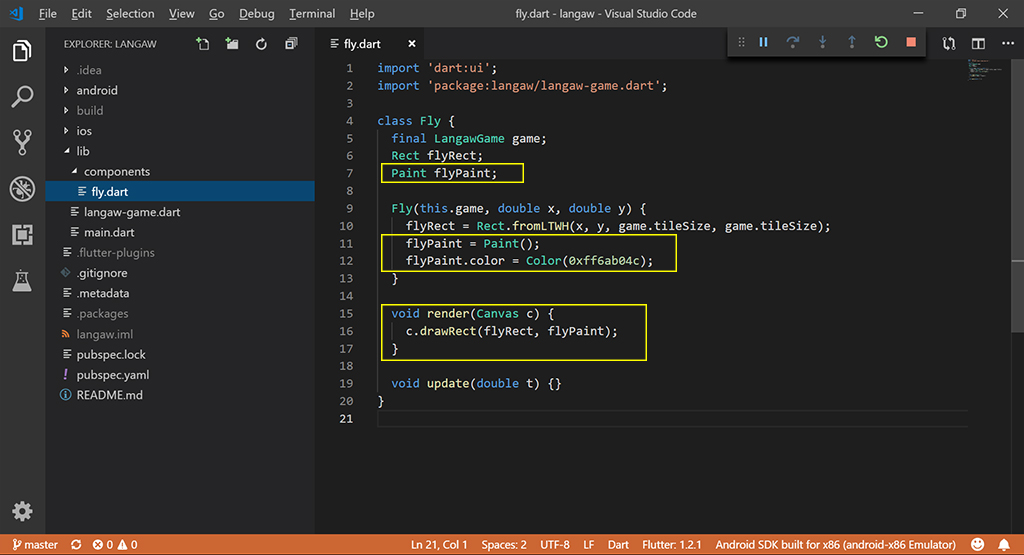Restart the debug session

click(880, 42)
